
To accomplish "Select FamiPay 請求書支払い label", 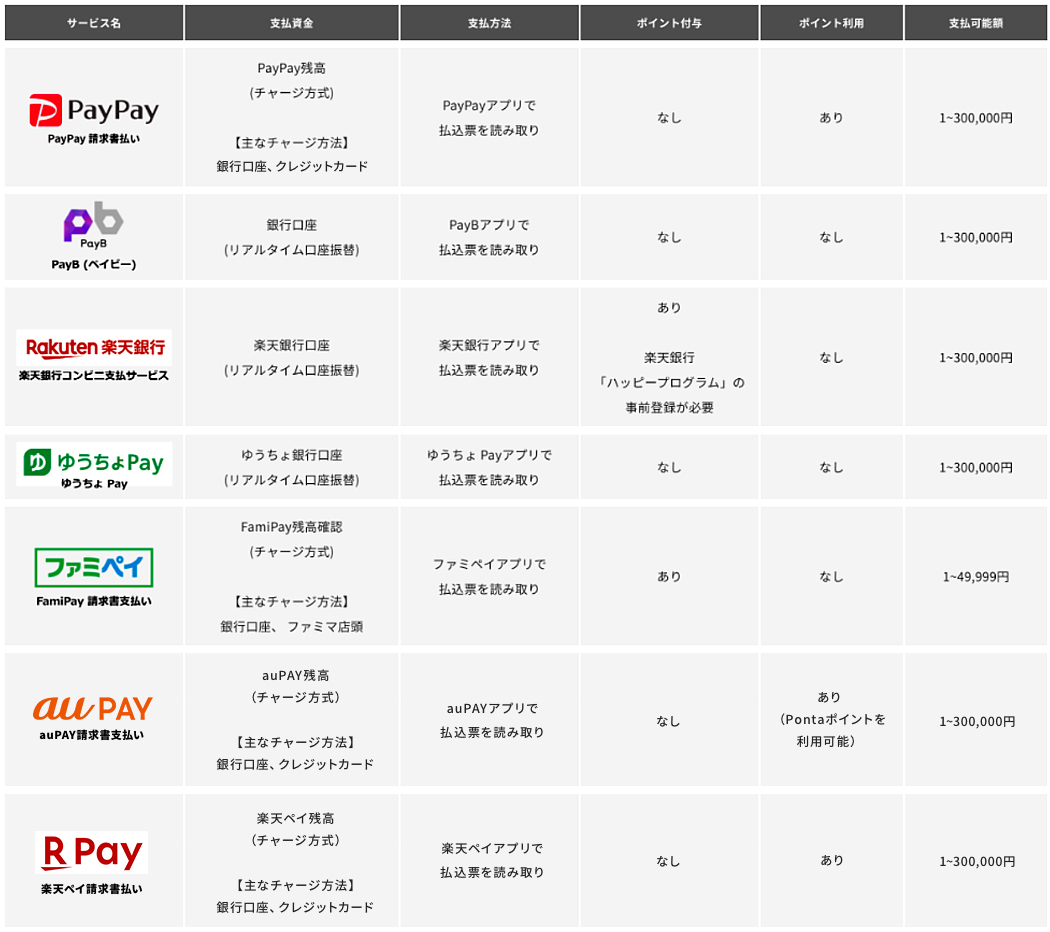I will 94,601.
